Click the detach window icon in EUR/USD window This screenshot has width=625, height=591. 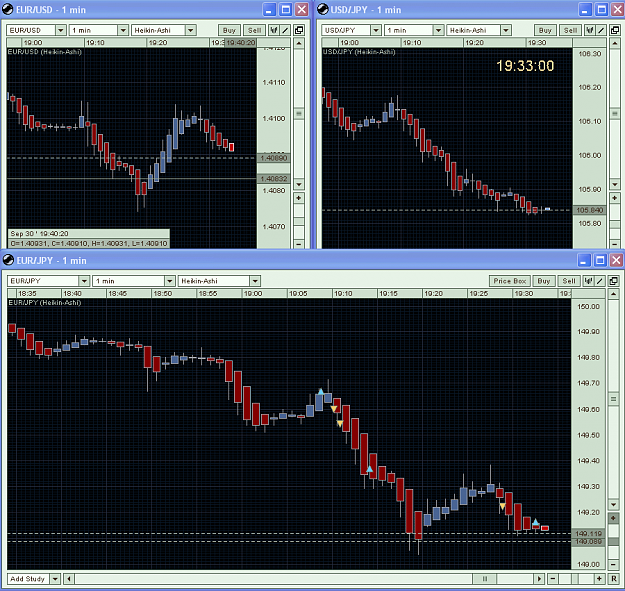(299, 30)
